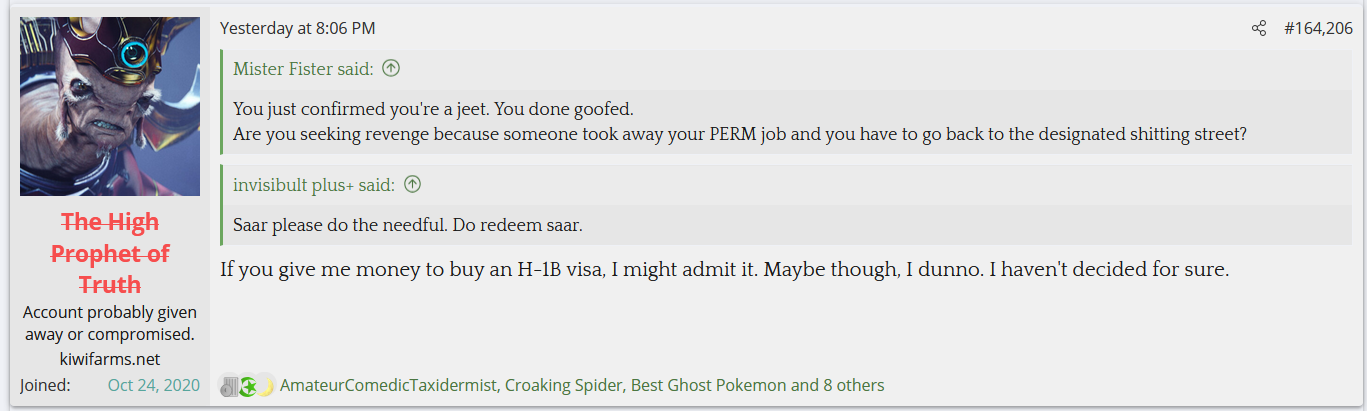Viewport: 1367px width, 411px height.
Task: Click the 'Yesterday at 8:06 PM' timestamp
Action: pos(298,29)
